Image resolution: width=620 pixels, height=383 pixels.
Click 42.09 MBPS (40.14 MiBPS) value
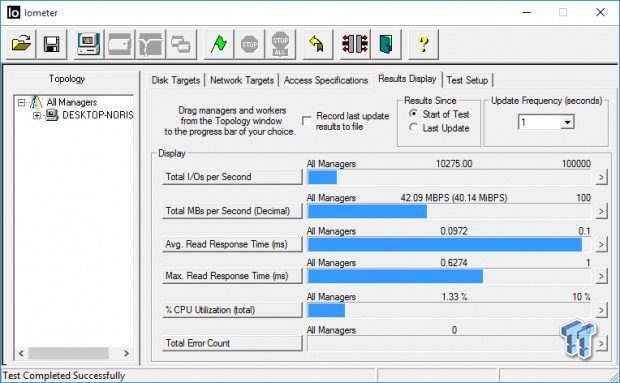tap(454, 198)
